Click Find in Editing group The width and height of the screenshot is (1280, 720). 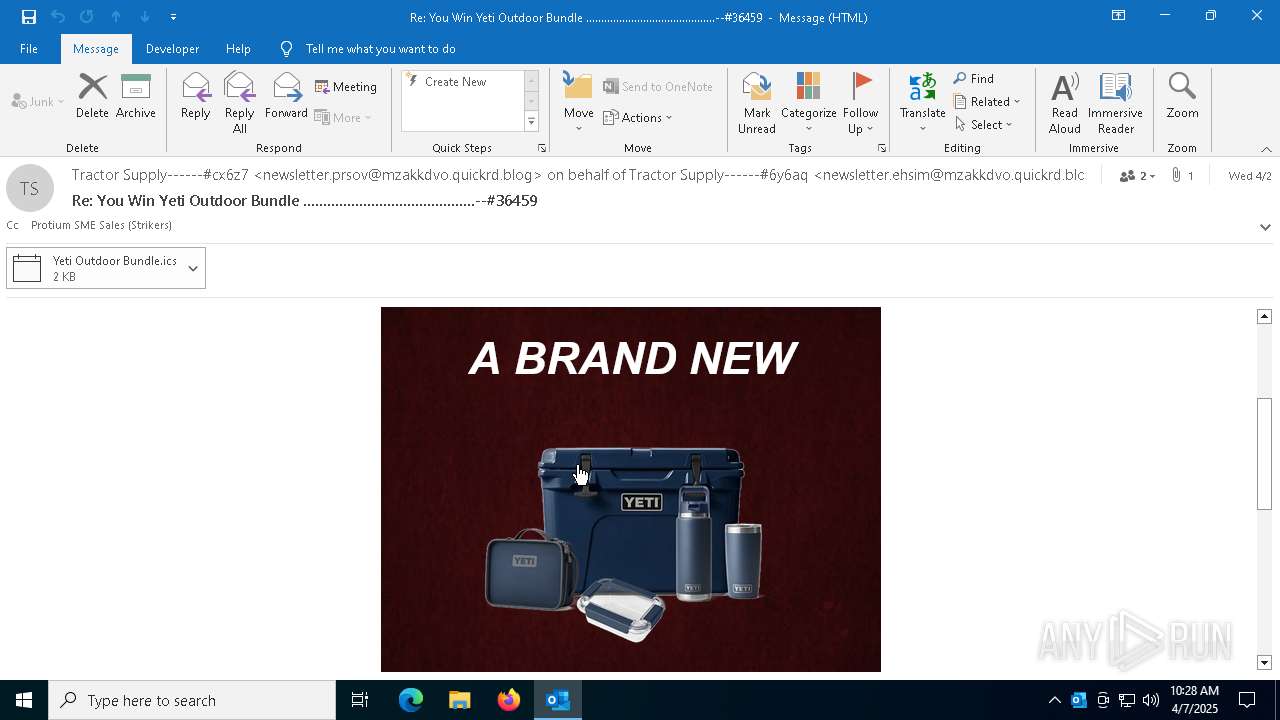pos(974,79)
